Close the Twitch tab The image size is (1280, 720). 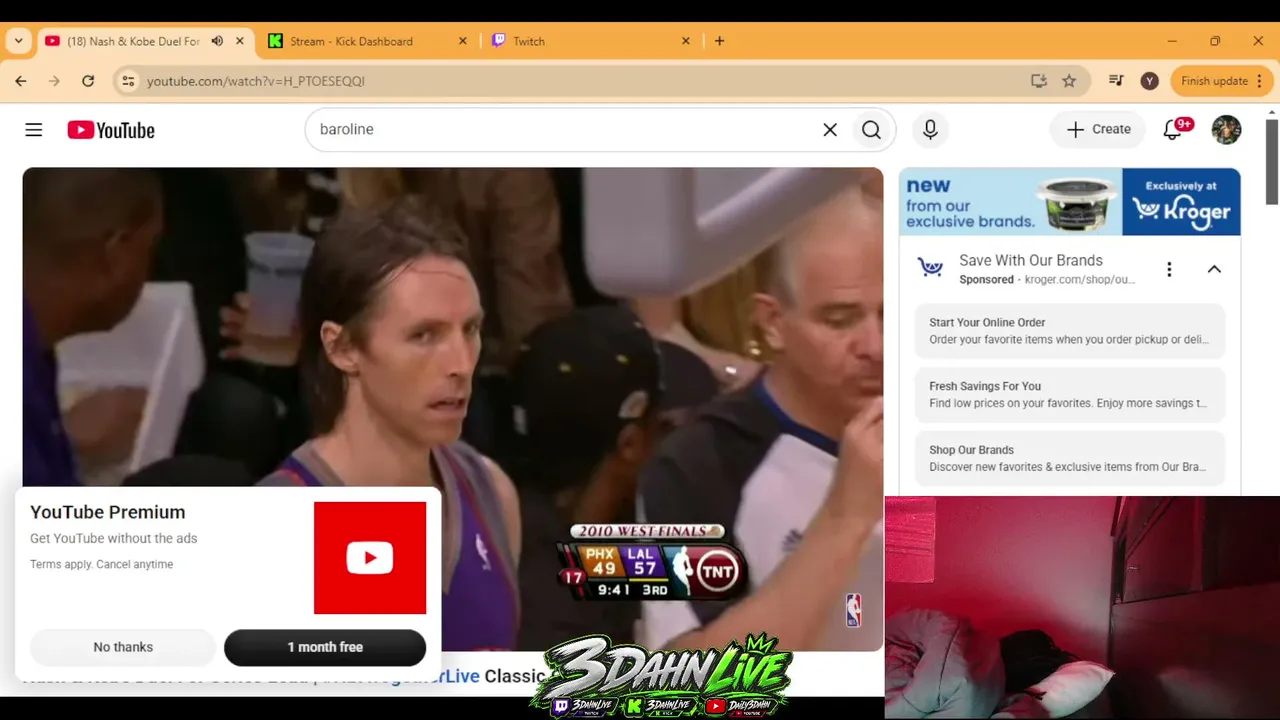tap(686, 41)
